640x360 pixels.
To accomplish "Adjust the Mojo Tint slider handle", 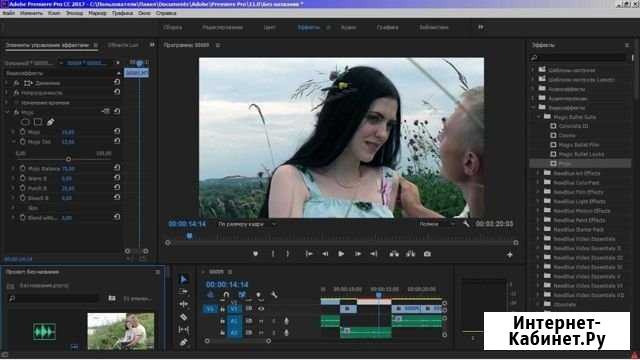I will click(68, 159).
